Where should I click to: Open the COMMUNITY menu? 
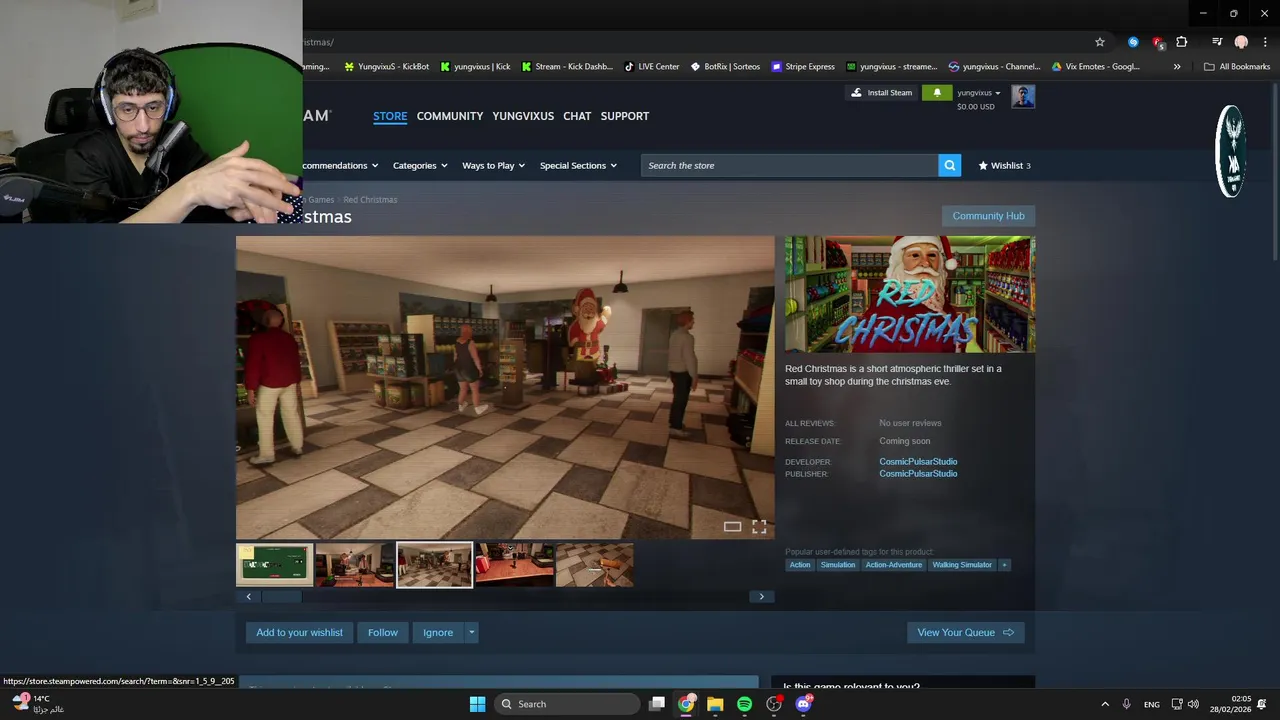[450, 116]
